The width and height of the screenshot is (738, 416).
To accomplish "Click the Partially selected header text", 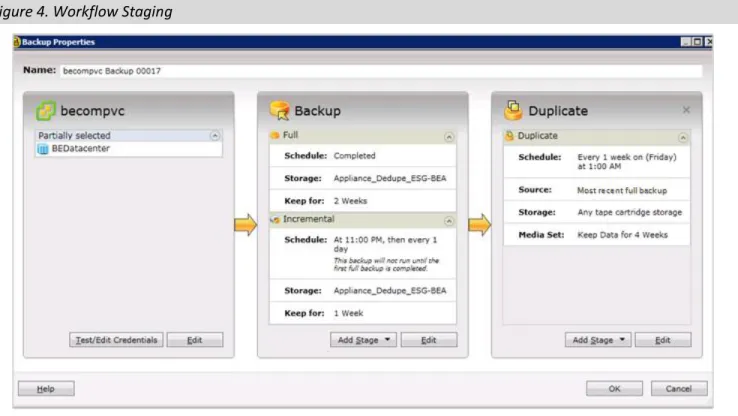I will coord(74,136).
